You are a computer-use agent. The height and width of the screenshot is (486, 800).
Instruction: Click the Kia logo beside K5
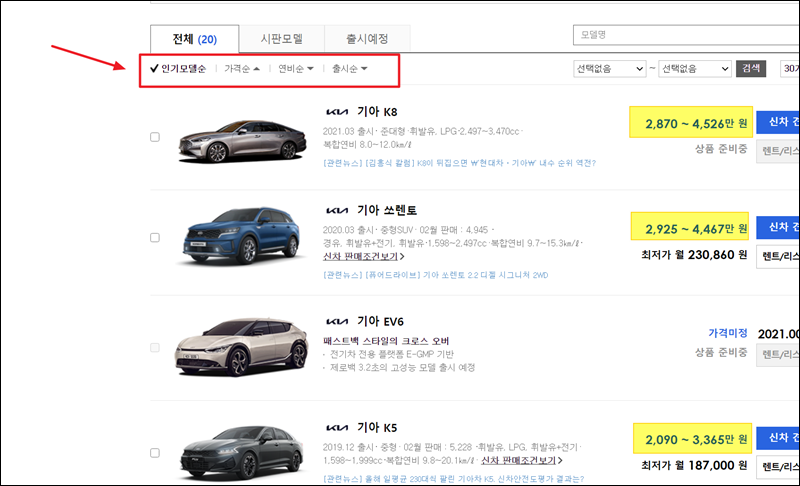pyautogui.click(x=337, y=427)
